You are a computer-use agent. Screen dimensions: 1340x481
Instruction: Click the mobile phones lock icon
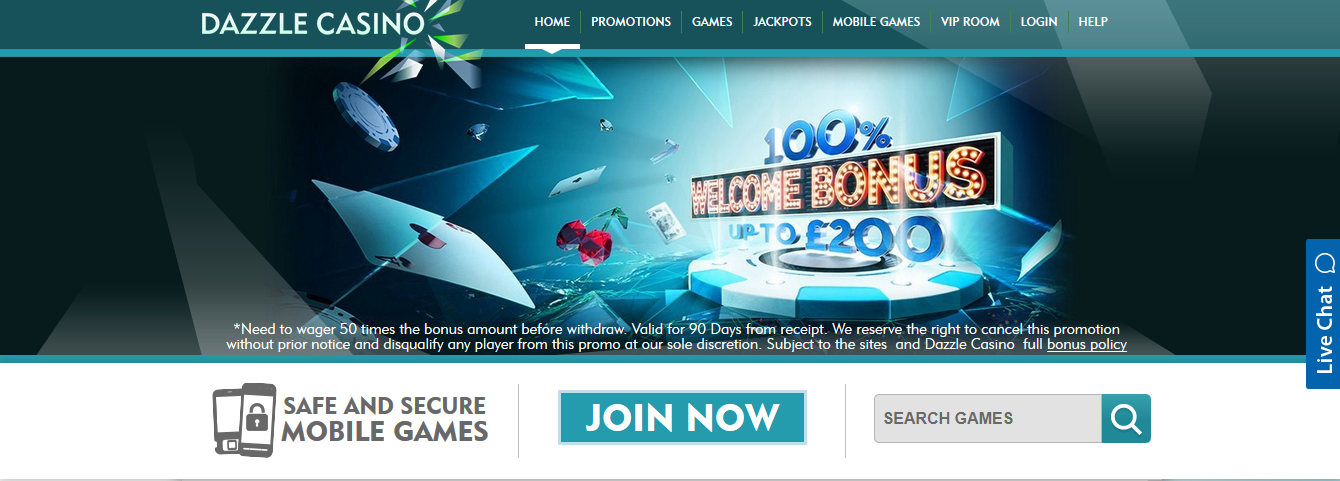(x=244, y=419)
